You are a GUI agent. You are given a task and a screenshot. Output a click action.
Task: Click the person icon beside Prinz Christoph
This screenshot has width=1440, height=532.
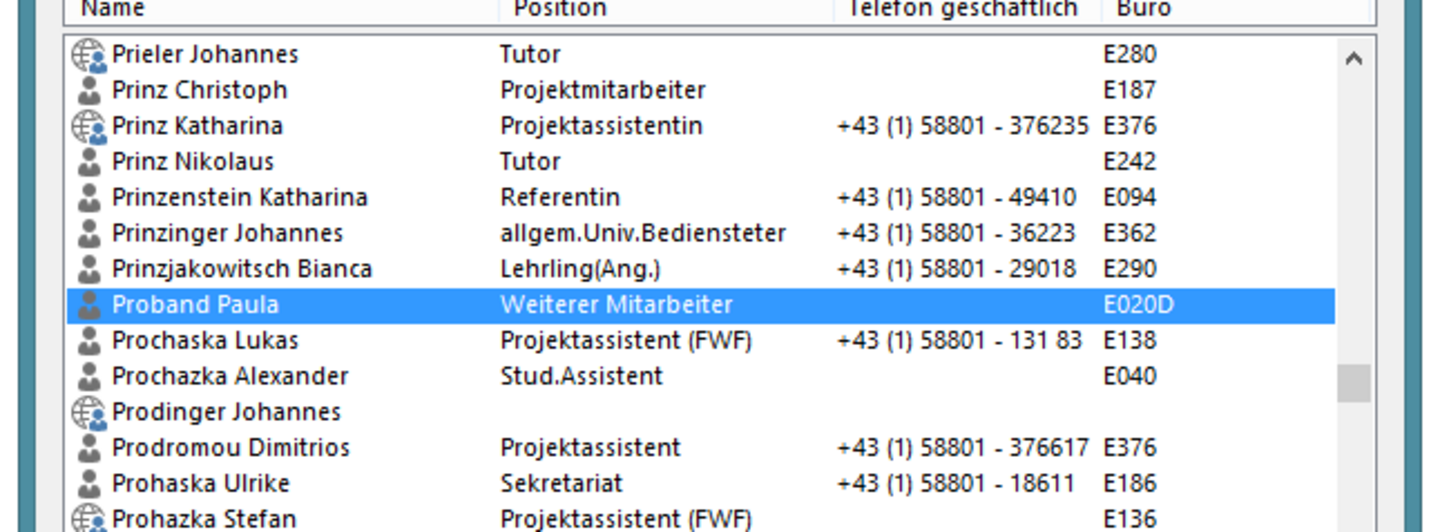[x=89, y=91]
